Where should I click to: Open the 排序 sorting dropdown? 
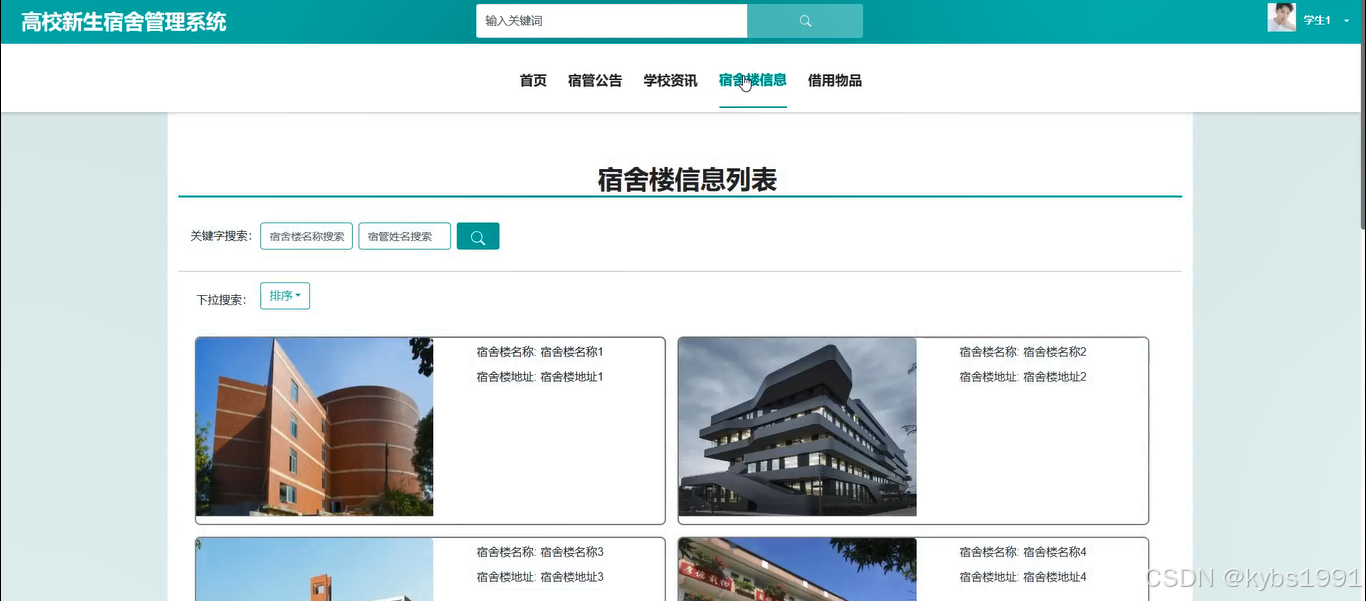[285, 296]
